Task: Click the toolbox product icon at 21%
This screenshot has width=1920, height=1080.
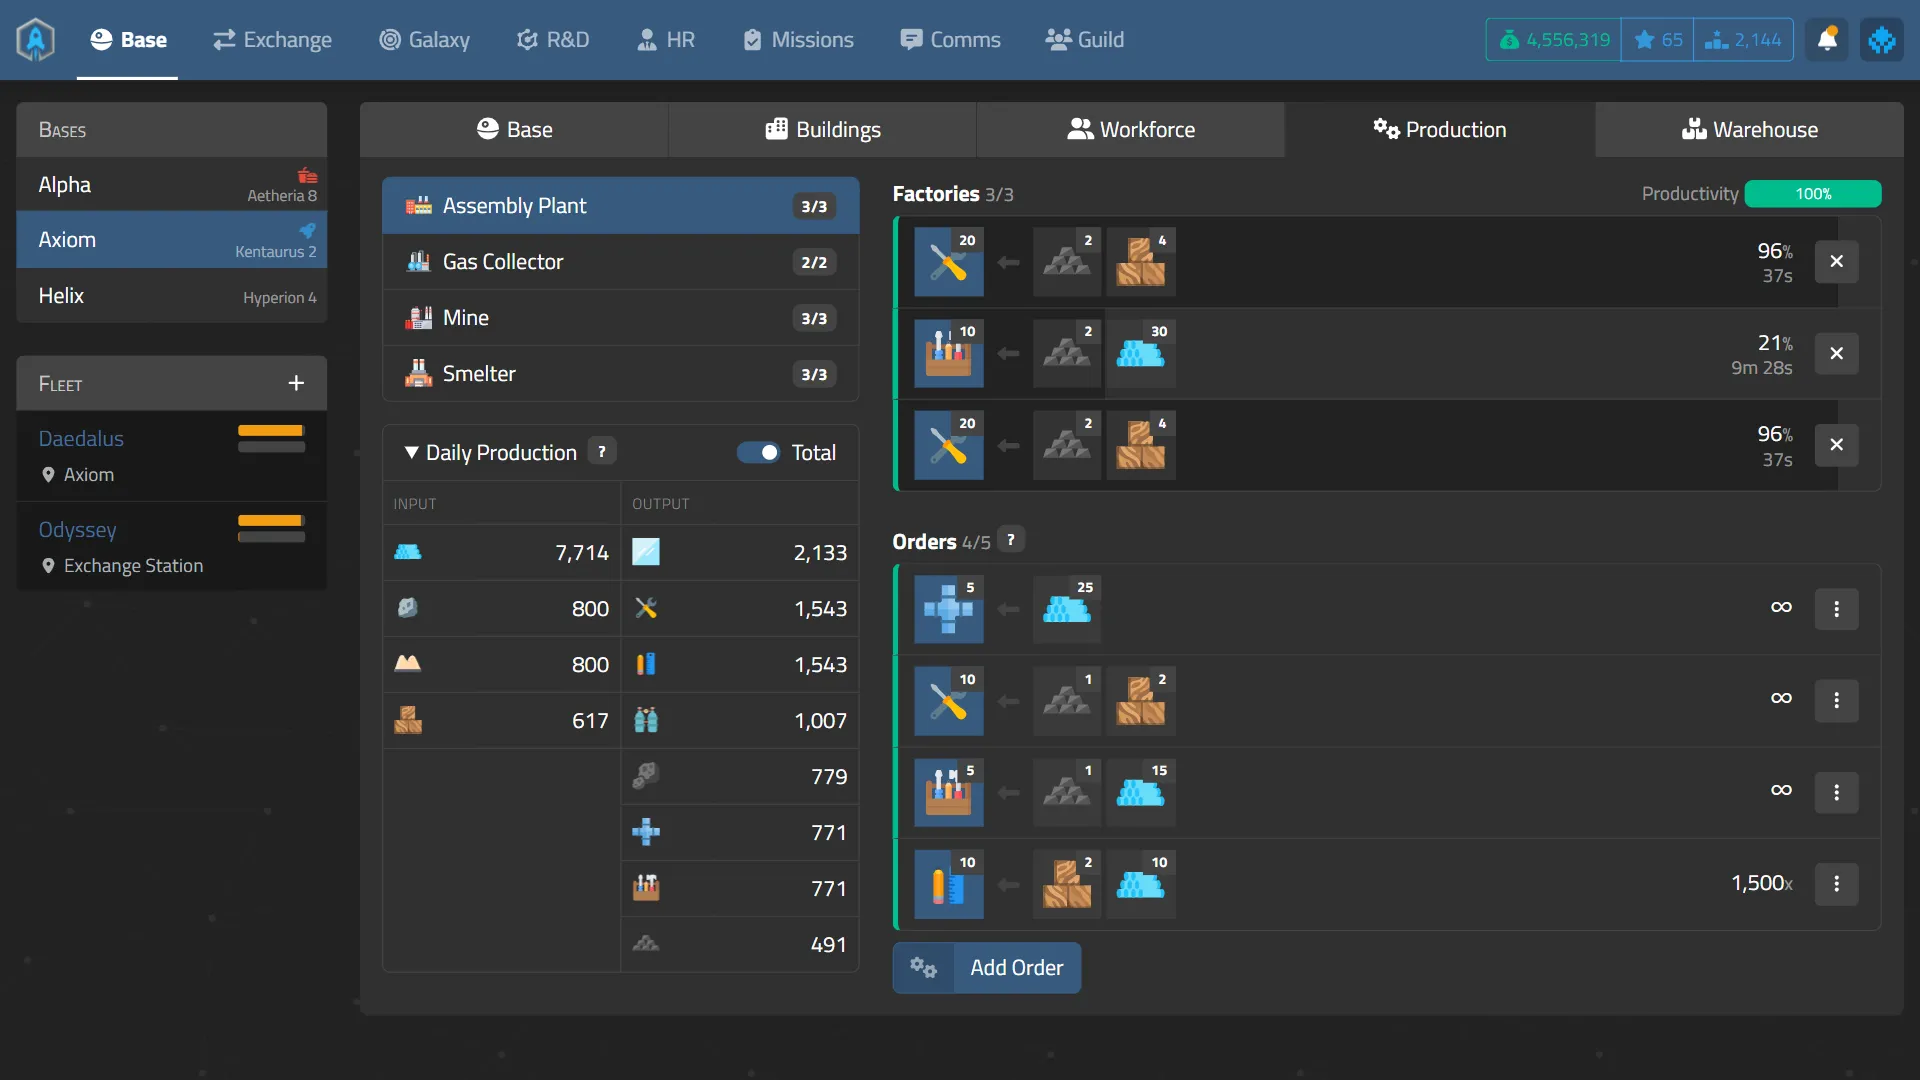Action: 948,354
